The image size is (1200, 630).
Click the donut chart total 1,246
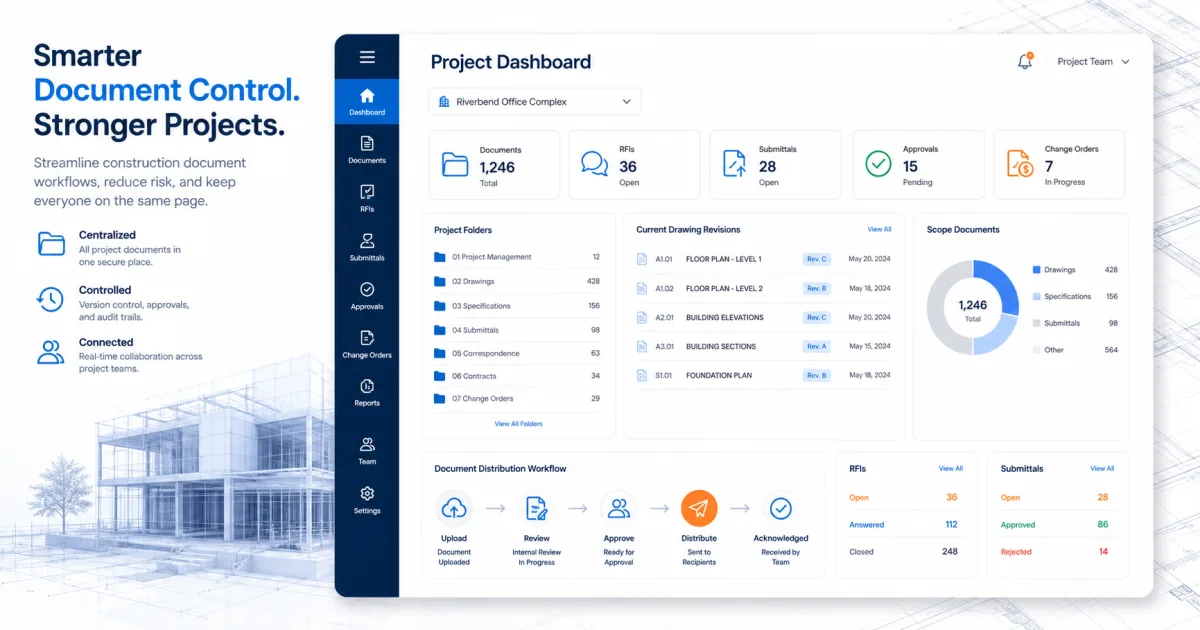click(x=972, y=305)
